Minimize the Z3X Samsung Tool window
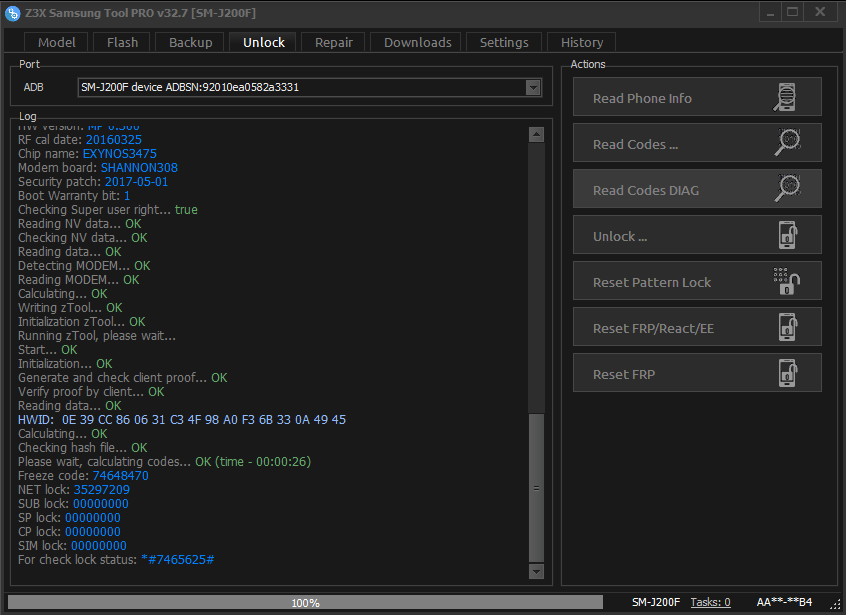Screen dimensions: 846x615 point(770,12)
